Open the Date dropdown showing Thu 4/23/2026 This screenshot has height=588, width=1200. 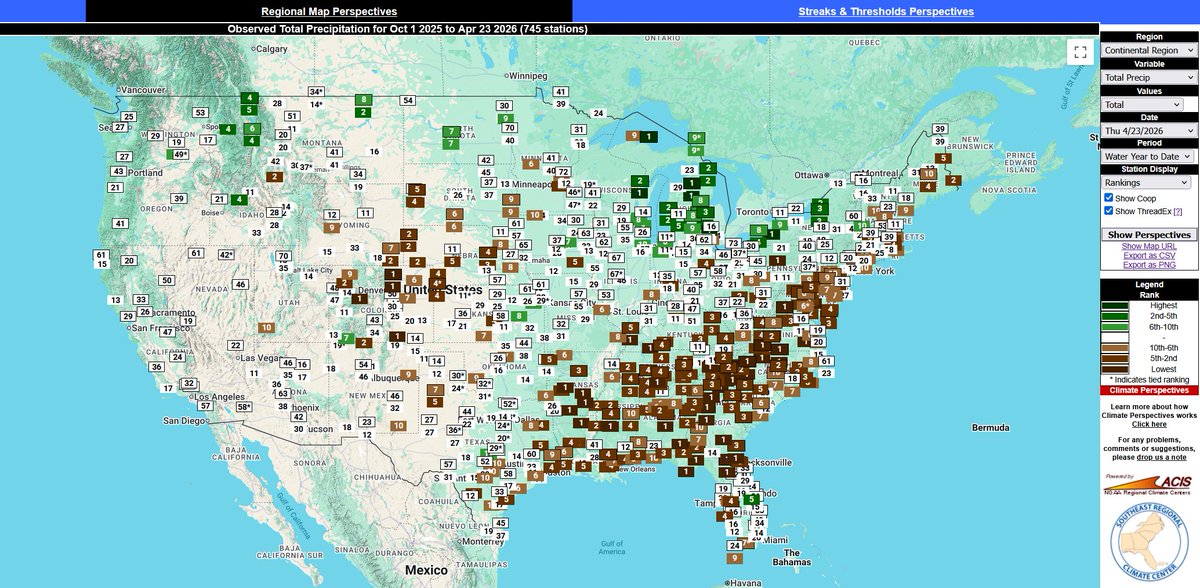[x=1148, y=130]
